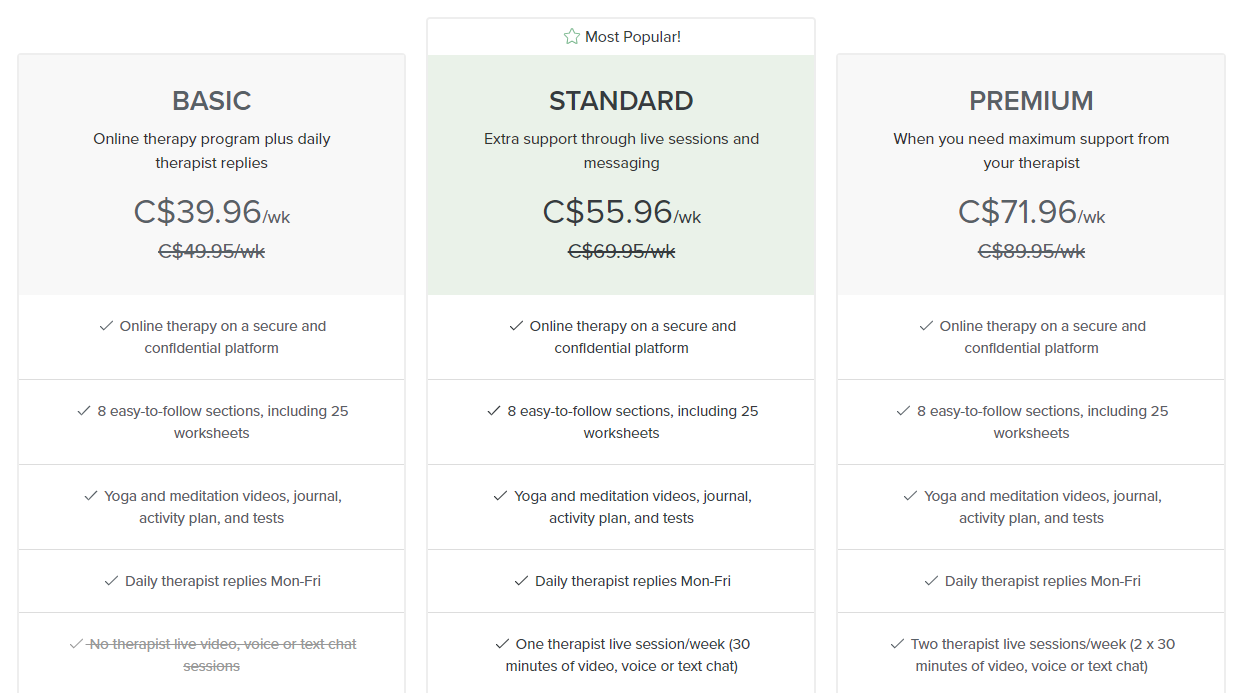Click checkmark beside Standard 8 easy-to-follow sections
Viewport: 1243px width, 693px height.
[494, 411]
